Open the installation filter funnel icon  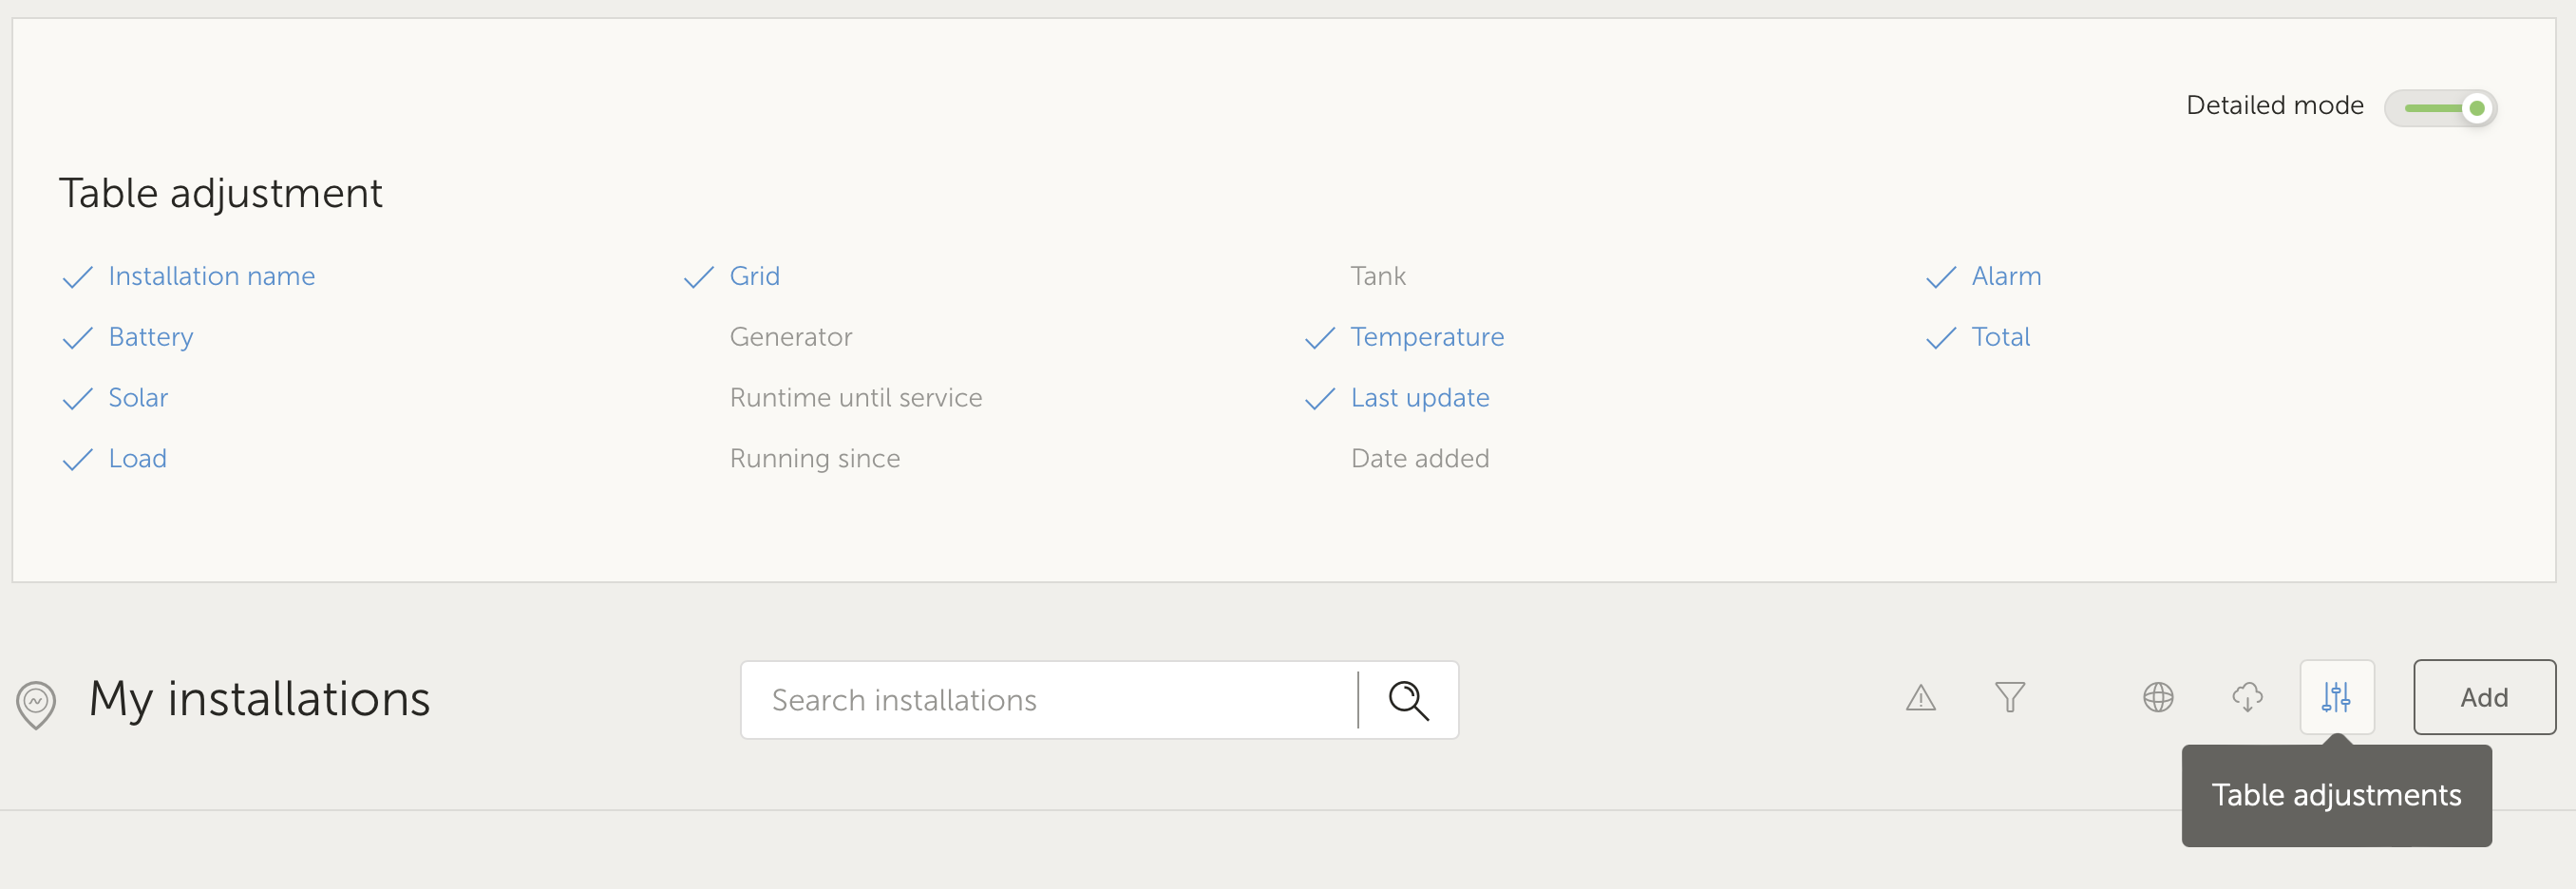point(2010,698)
